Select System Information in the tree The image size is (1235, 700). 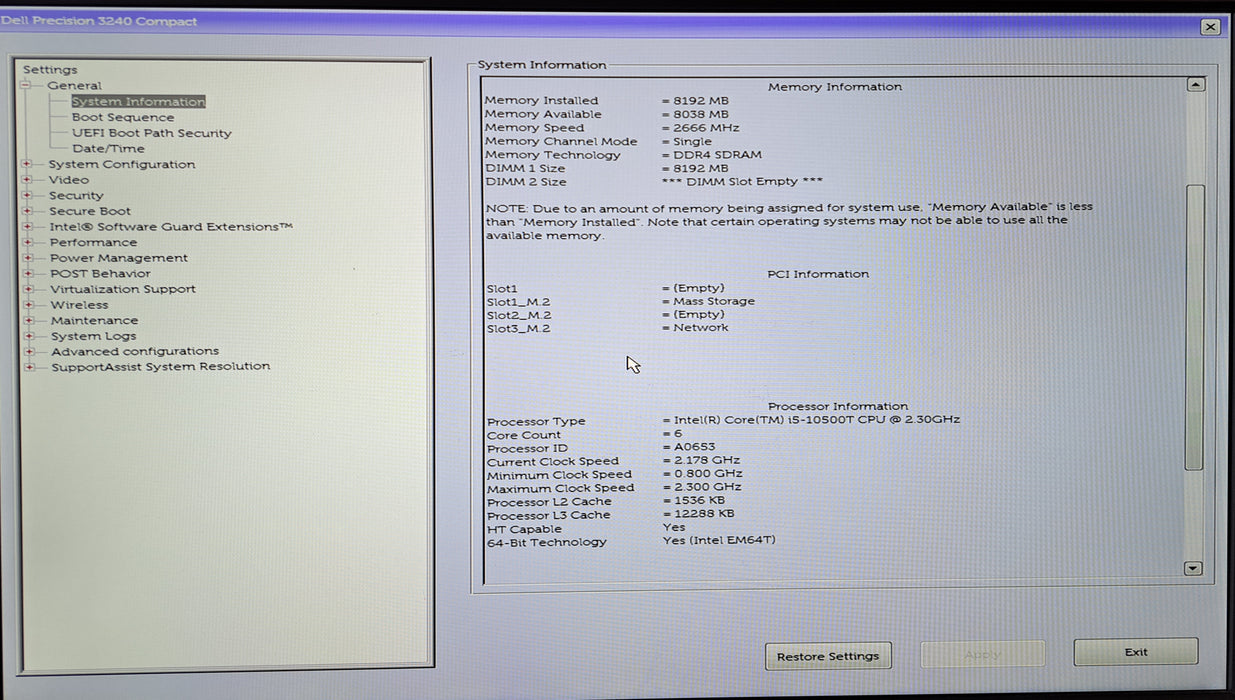coord(138,101)
